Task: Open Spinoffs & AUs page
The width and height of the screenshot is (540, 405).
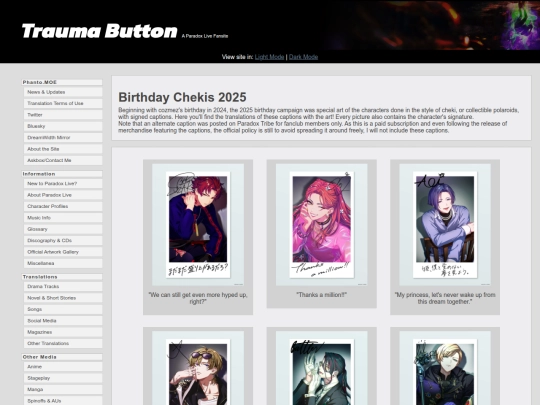Action: click(x=63, y=401)
